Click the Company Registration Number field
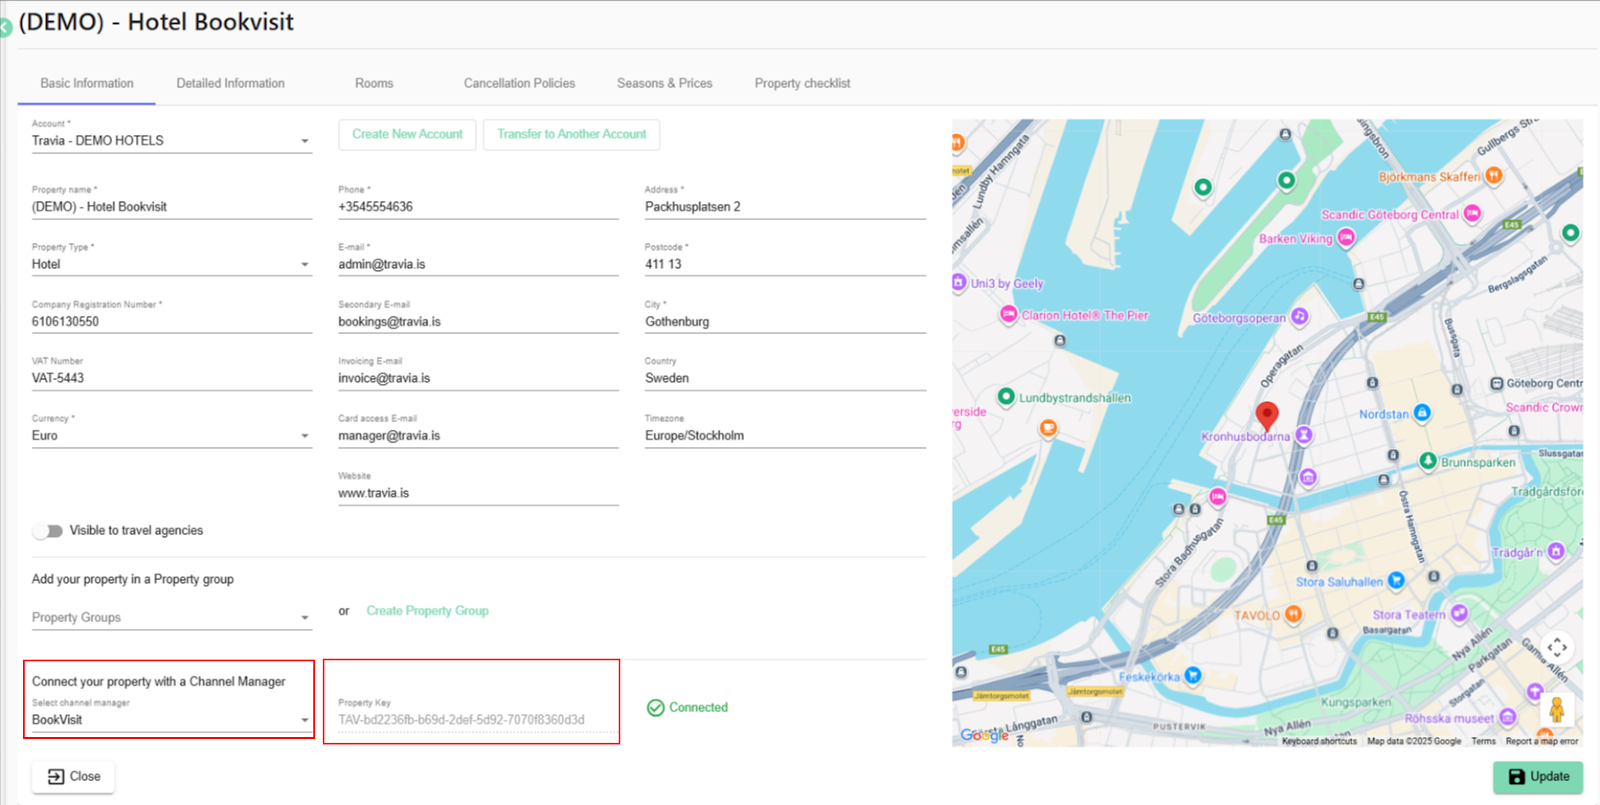Viewport: 1600px width, 805px height. click(x=172, y=322)
